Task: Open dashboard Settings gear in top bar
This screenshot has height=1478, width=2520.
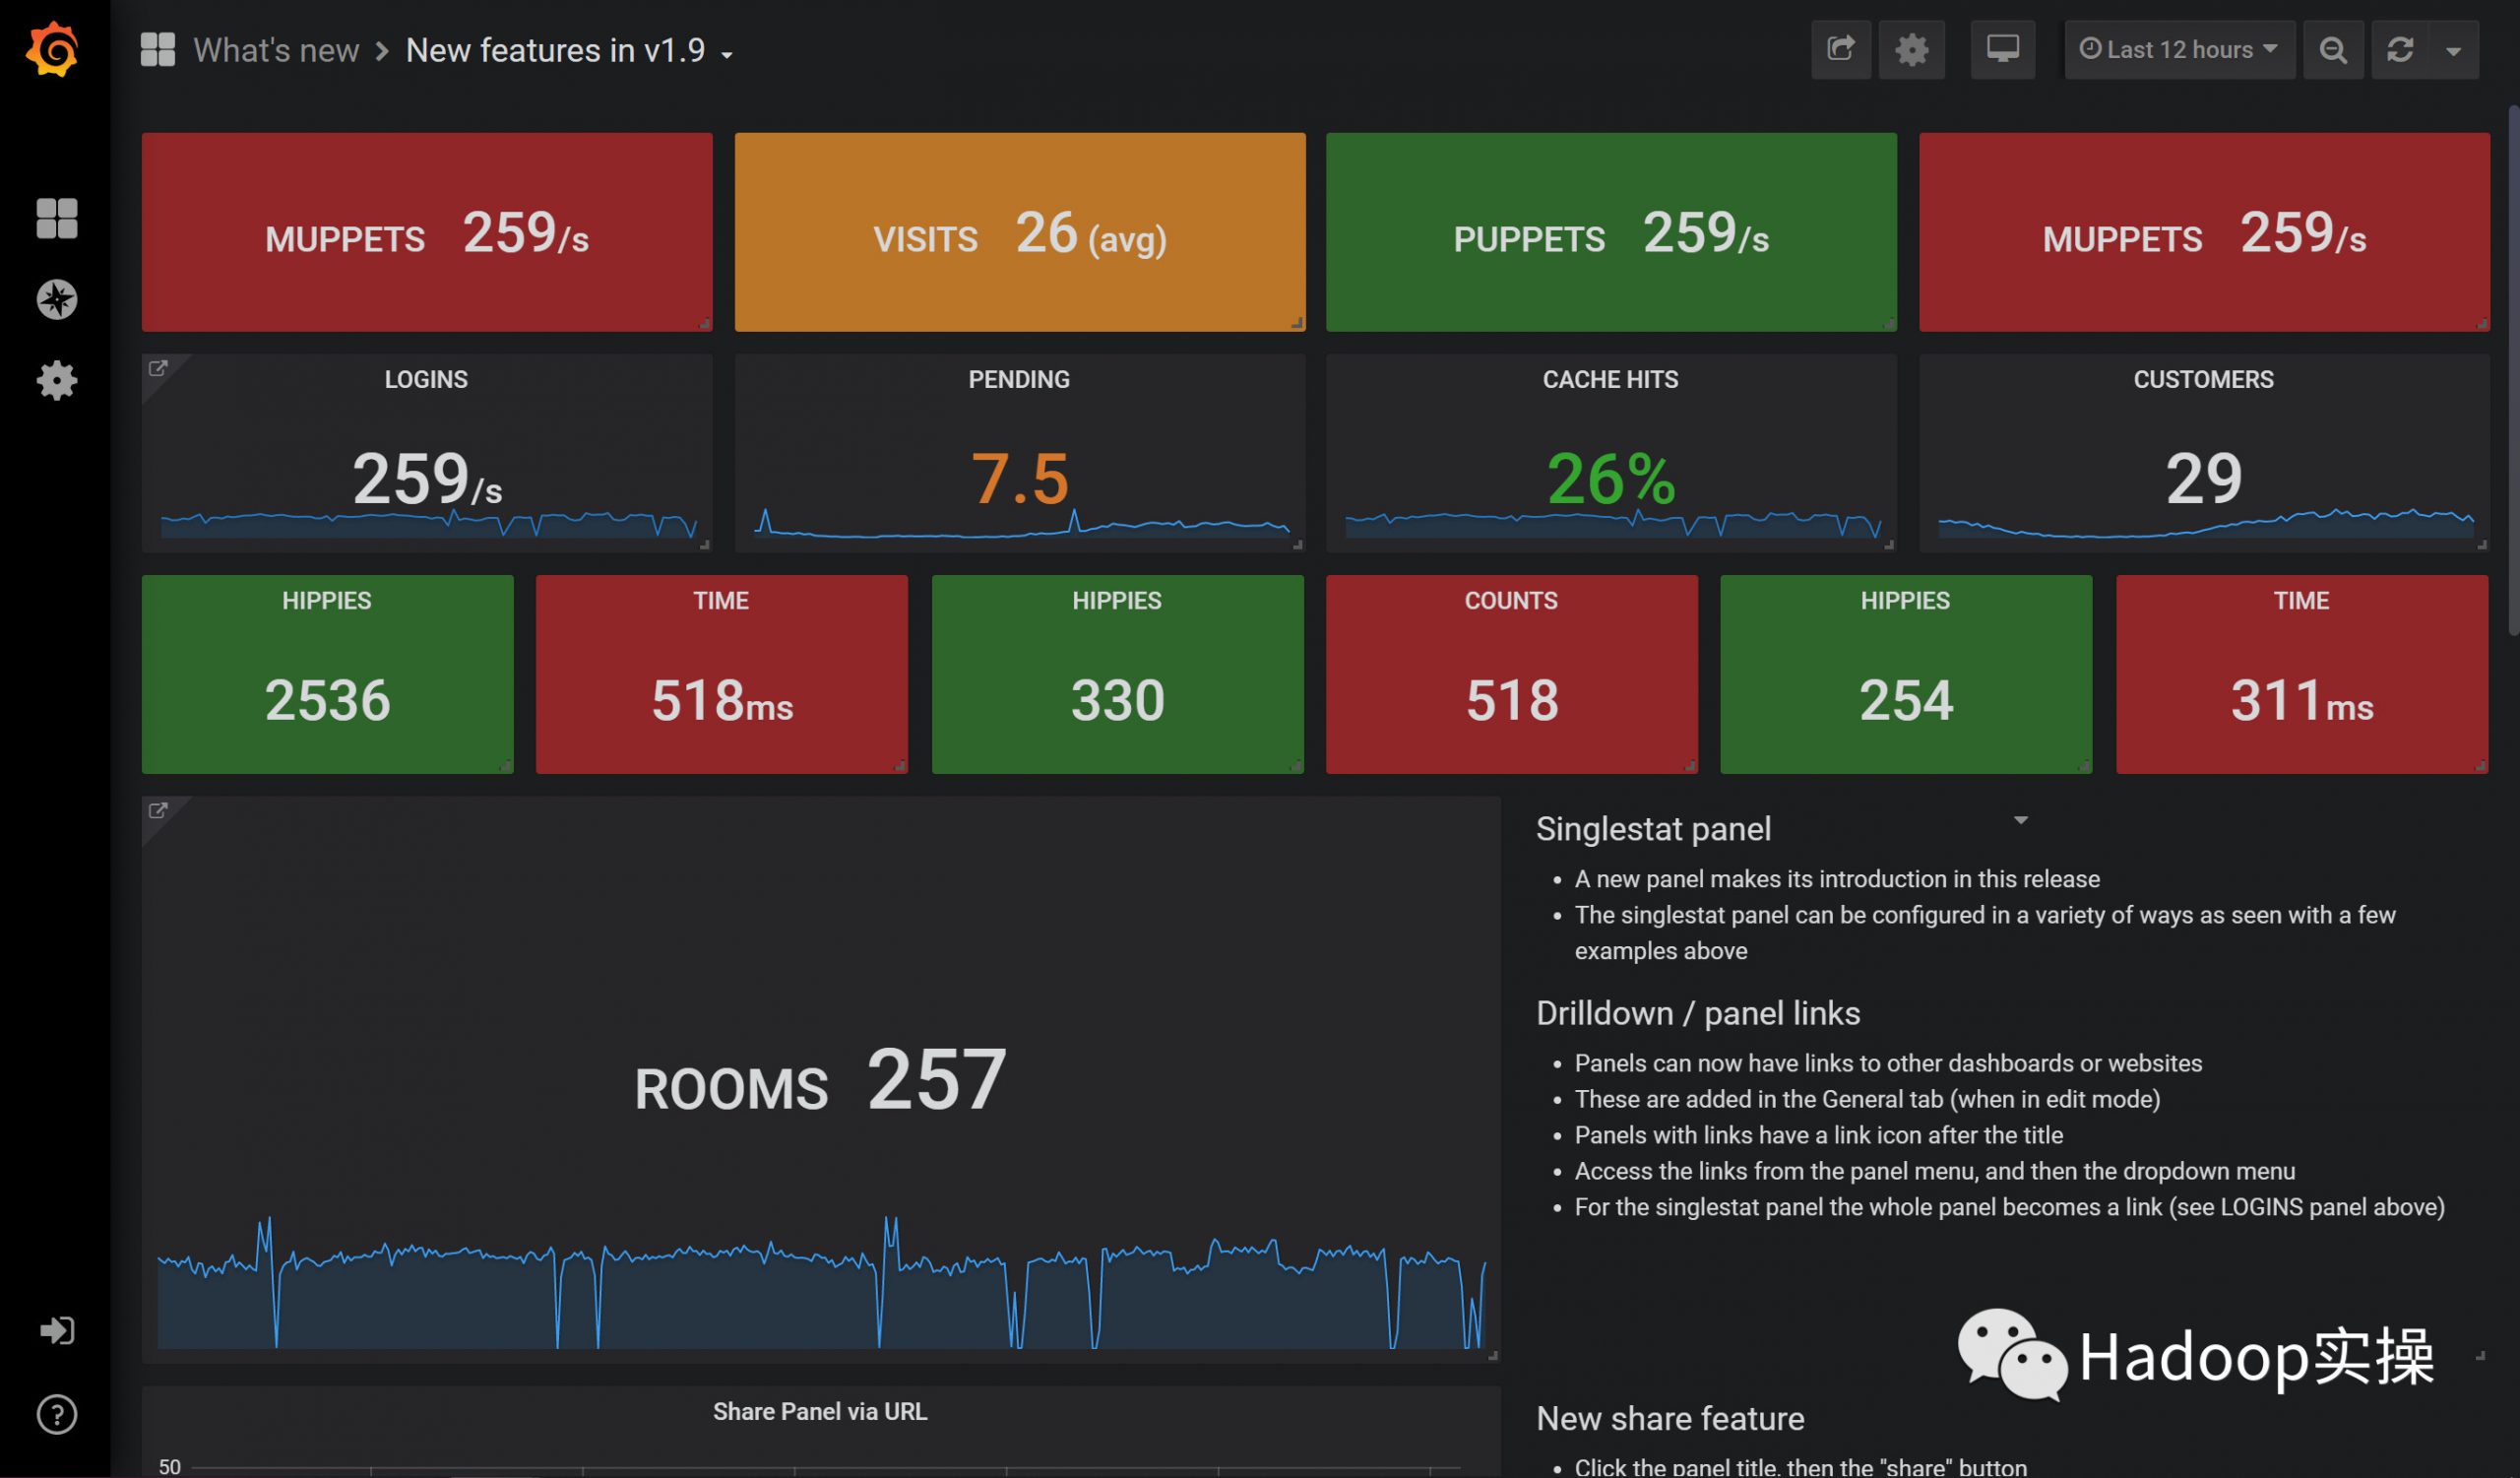Action: 1912,49
